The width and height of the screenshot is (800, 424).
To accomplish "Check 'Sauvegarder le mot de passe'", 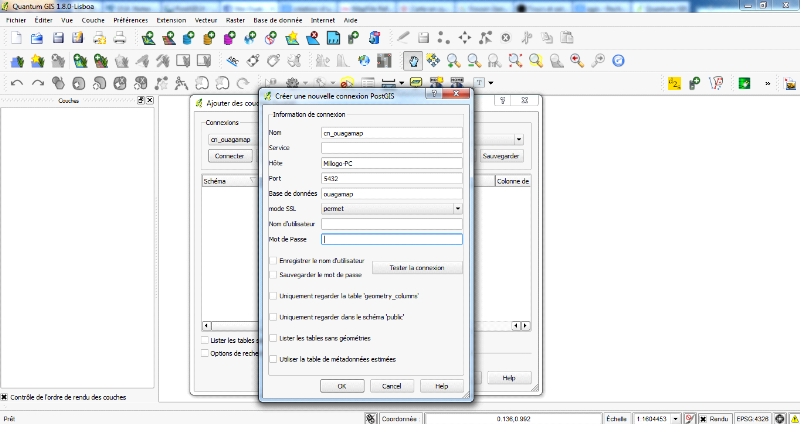I will tap(273, 273).
